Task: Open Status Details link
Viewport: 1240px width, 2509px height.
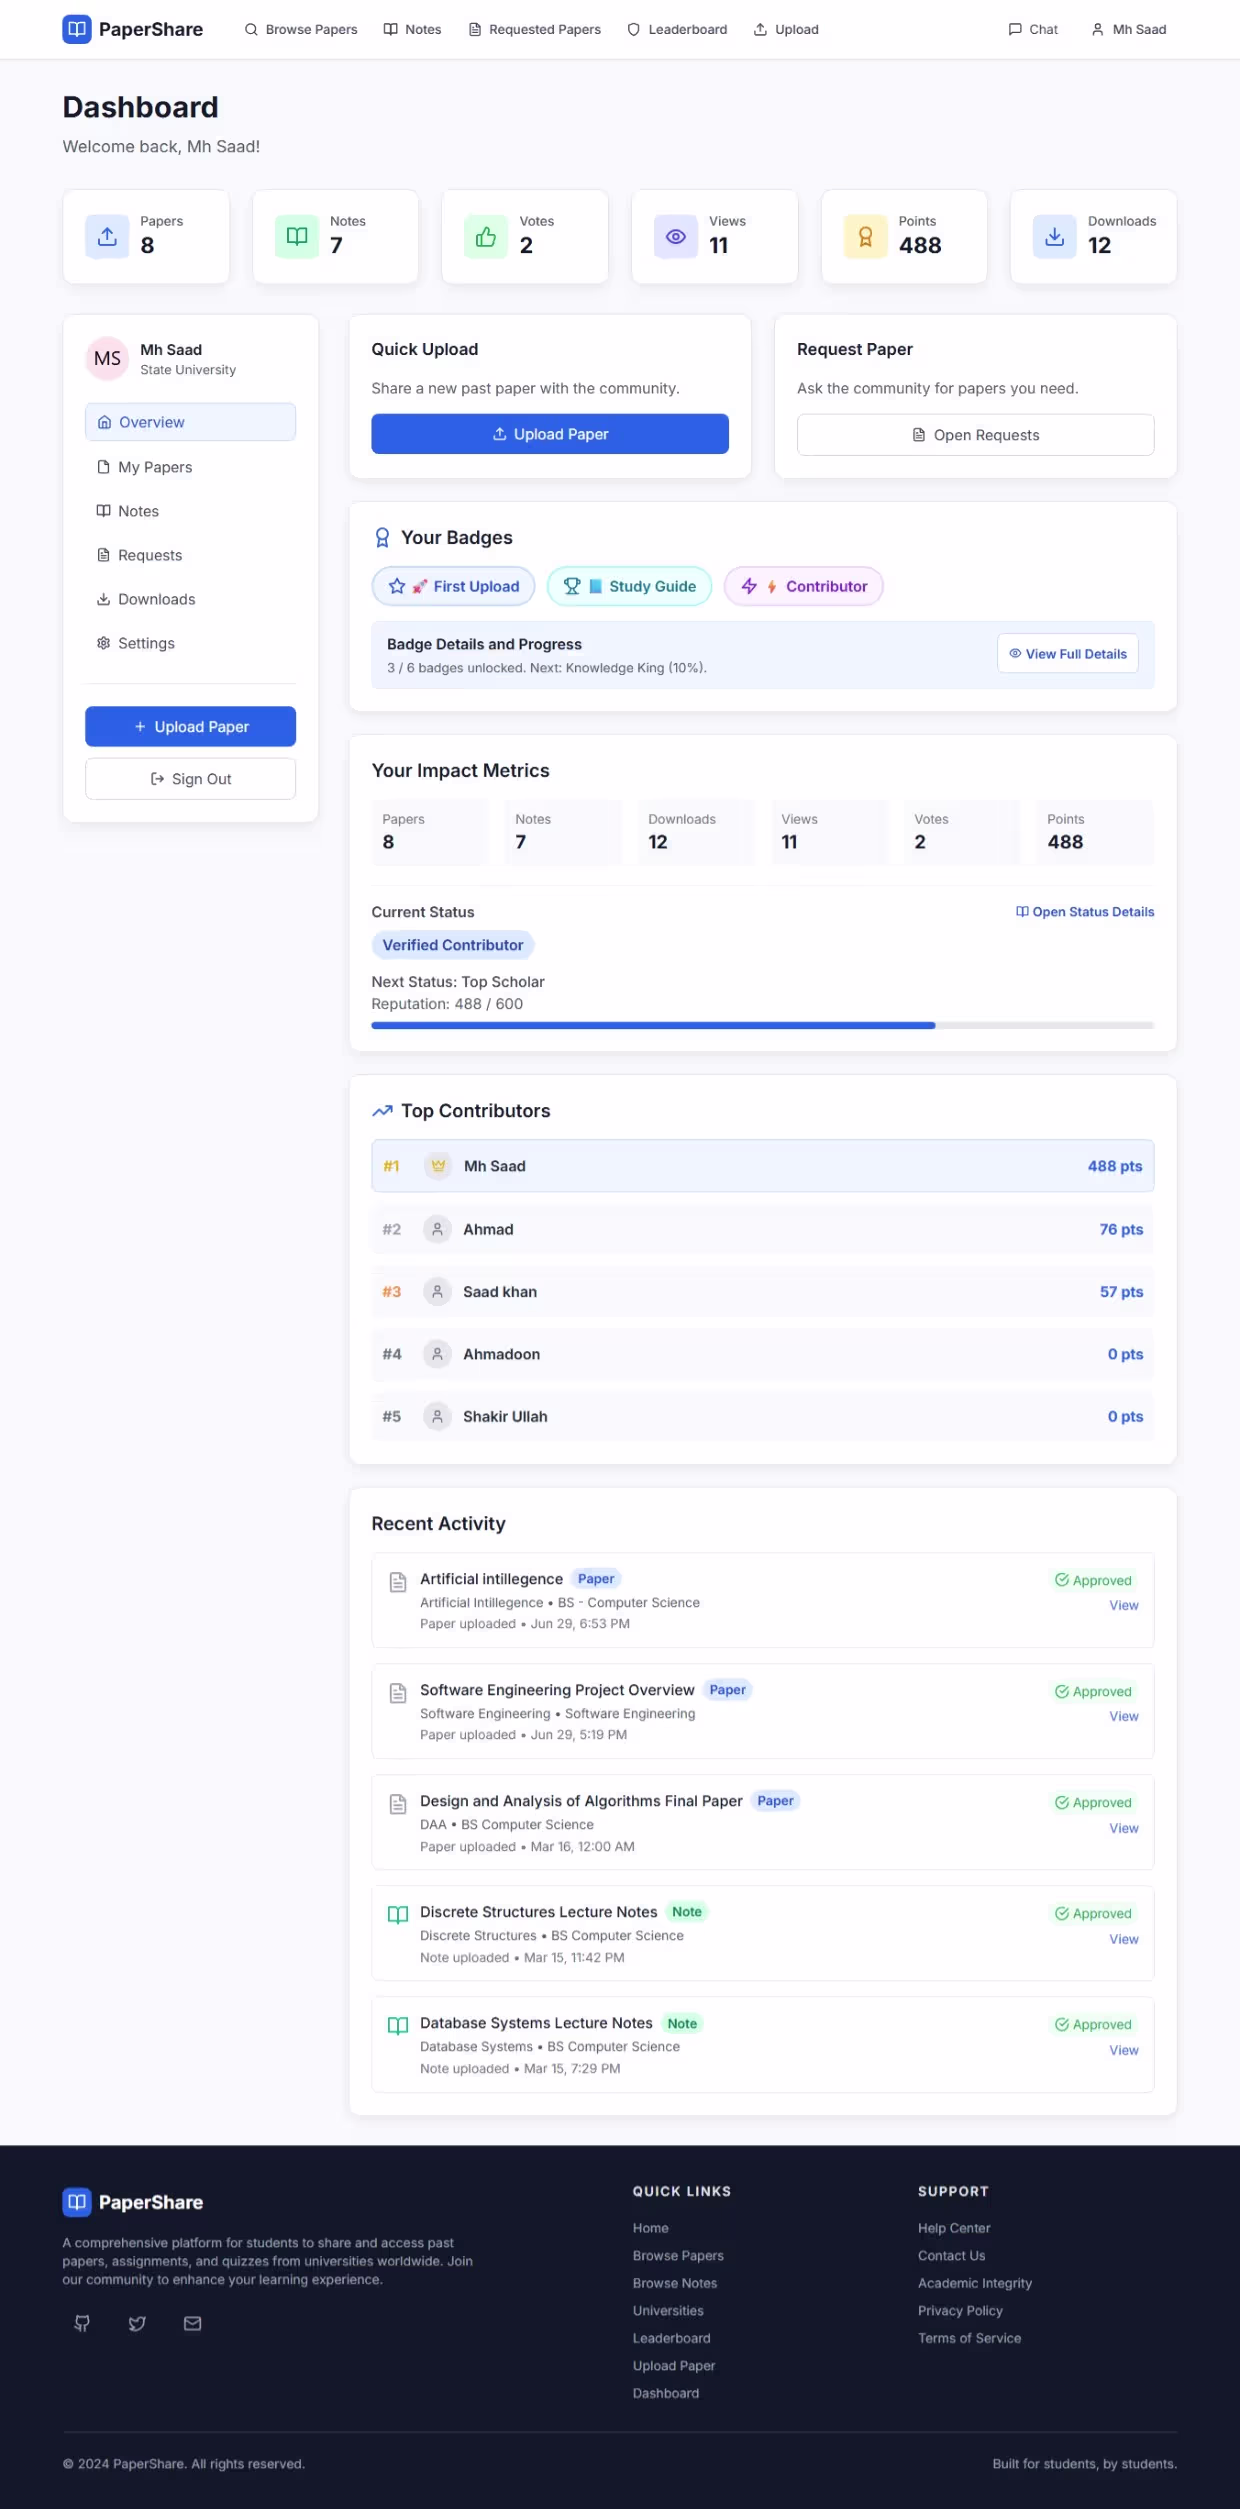Action: [x=1085, y=912]
